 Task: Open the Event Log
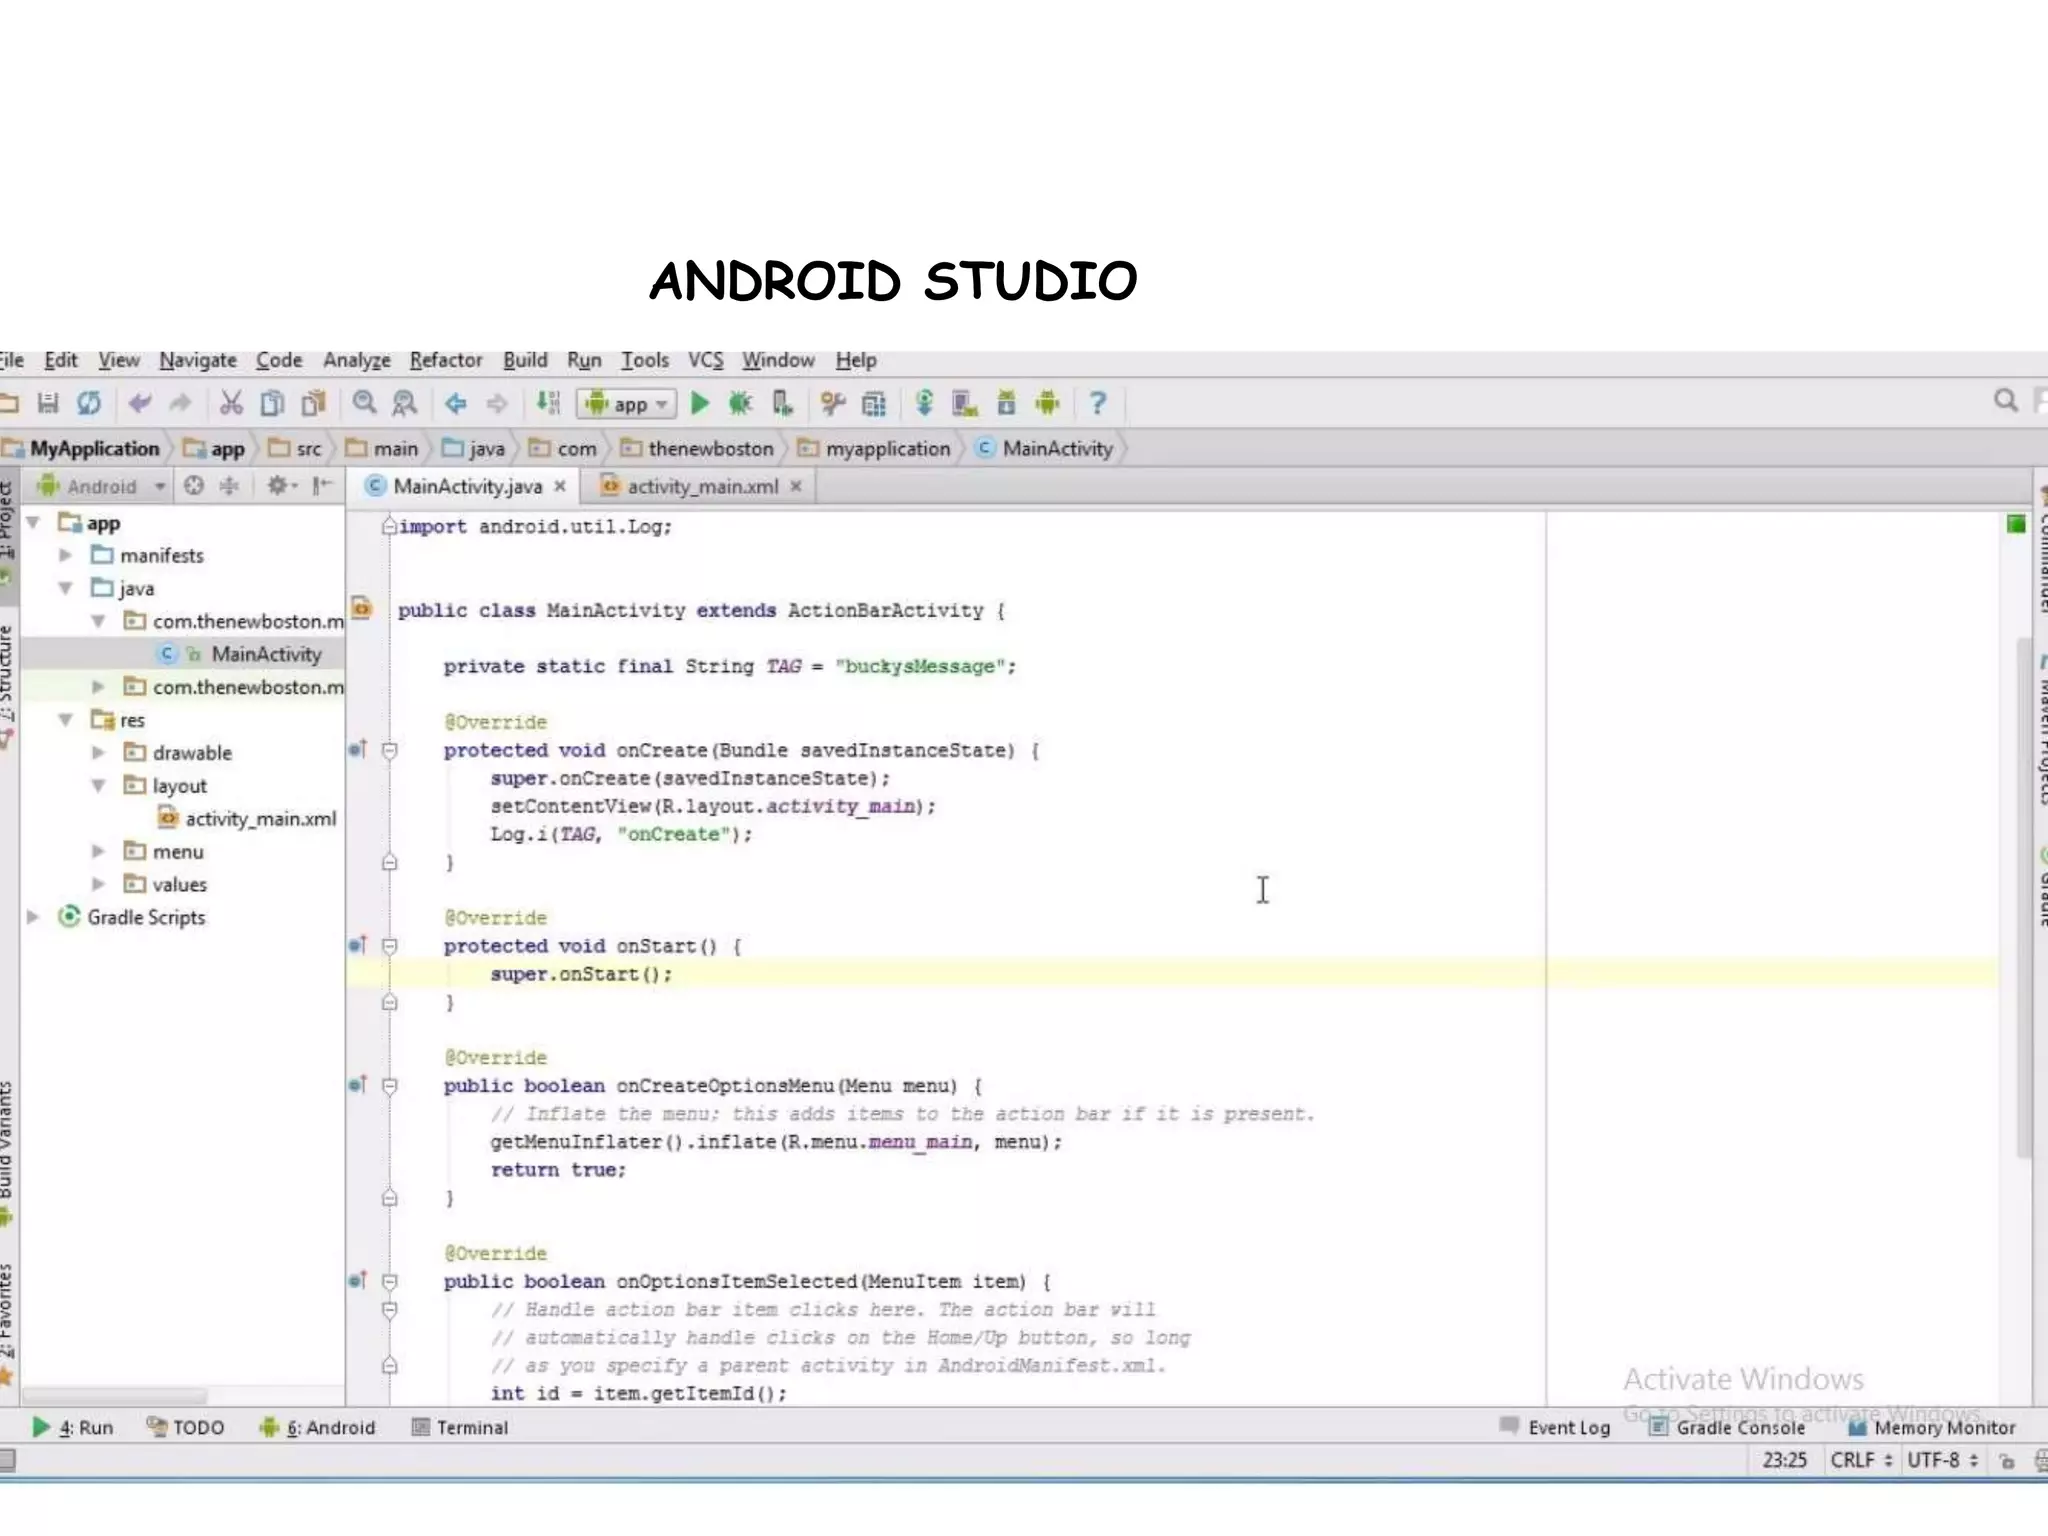click(1555, 1427)
